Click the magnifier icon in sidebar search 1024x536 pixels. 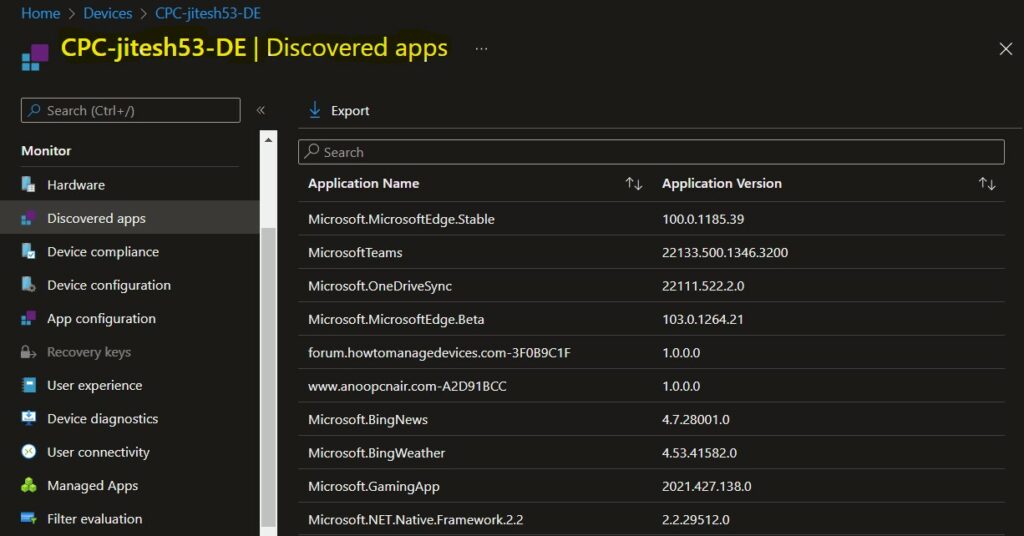[x=34, y=110]
